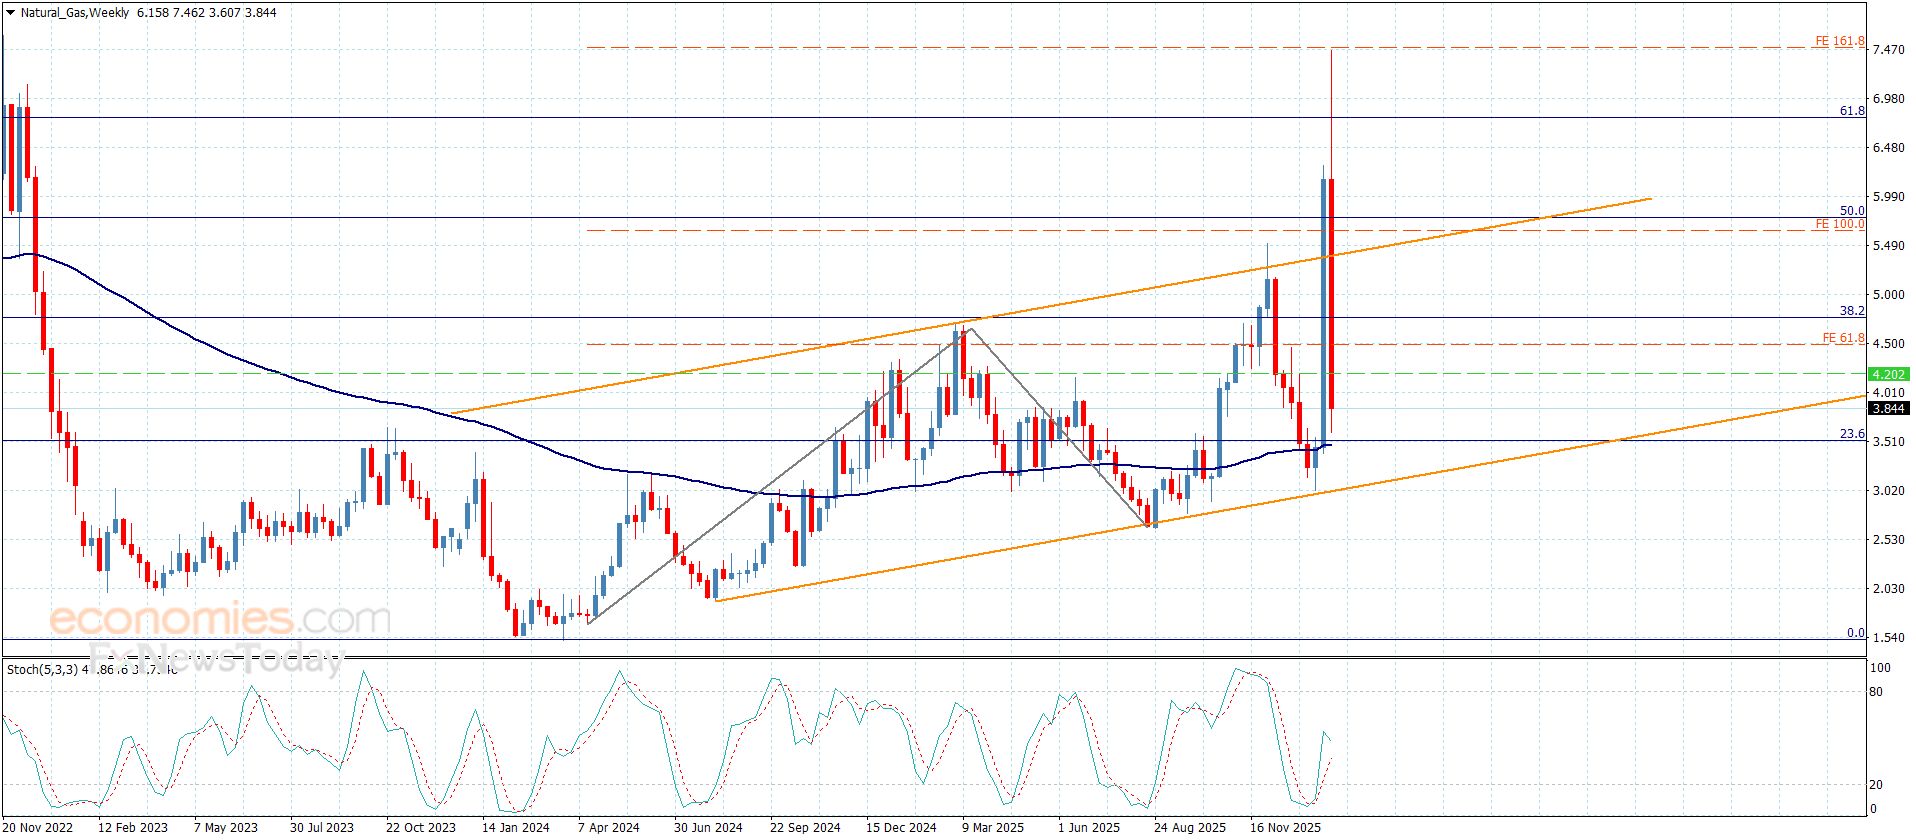The width and height of the screenshot is (1916, 840).
Task: Select the Stoch(5,3,3) indicator label
Action: click(42, 669)
